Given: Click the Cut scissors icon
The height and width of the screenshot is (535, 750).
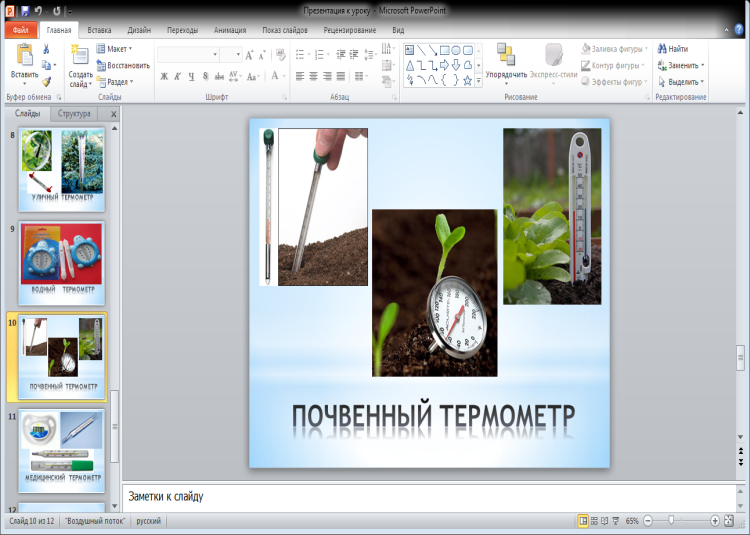Looking at the screenshot, I should [47, 49].
